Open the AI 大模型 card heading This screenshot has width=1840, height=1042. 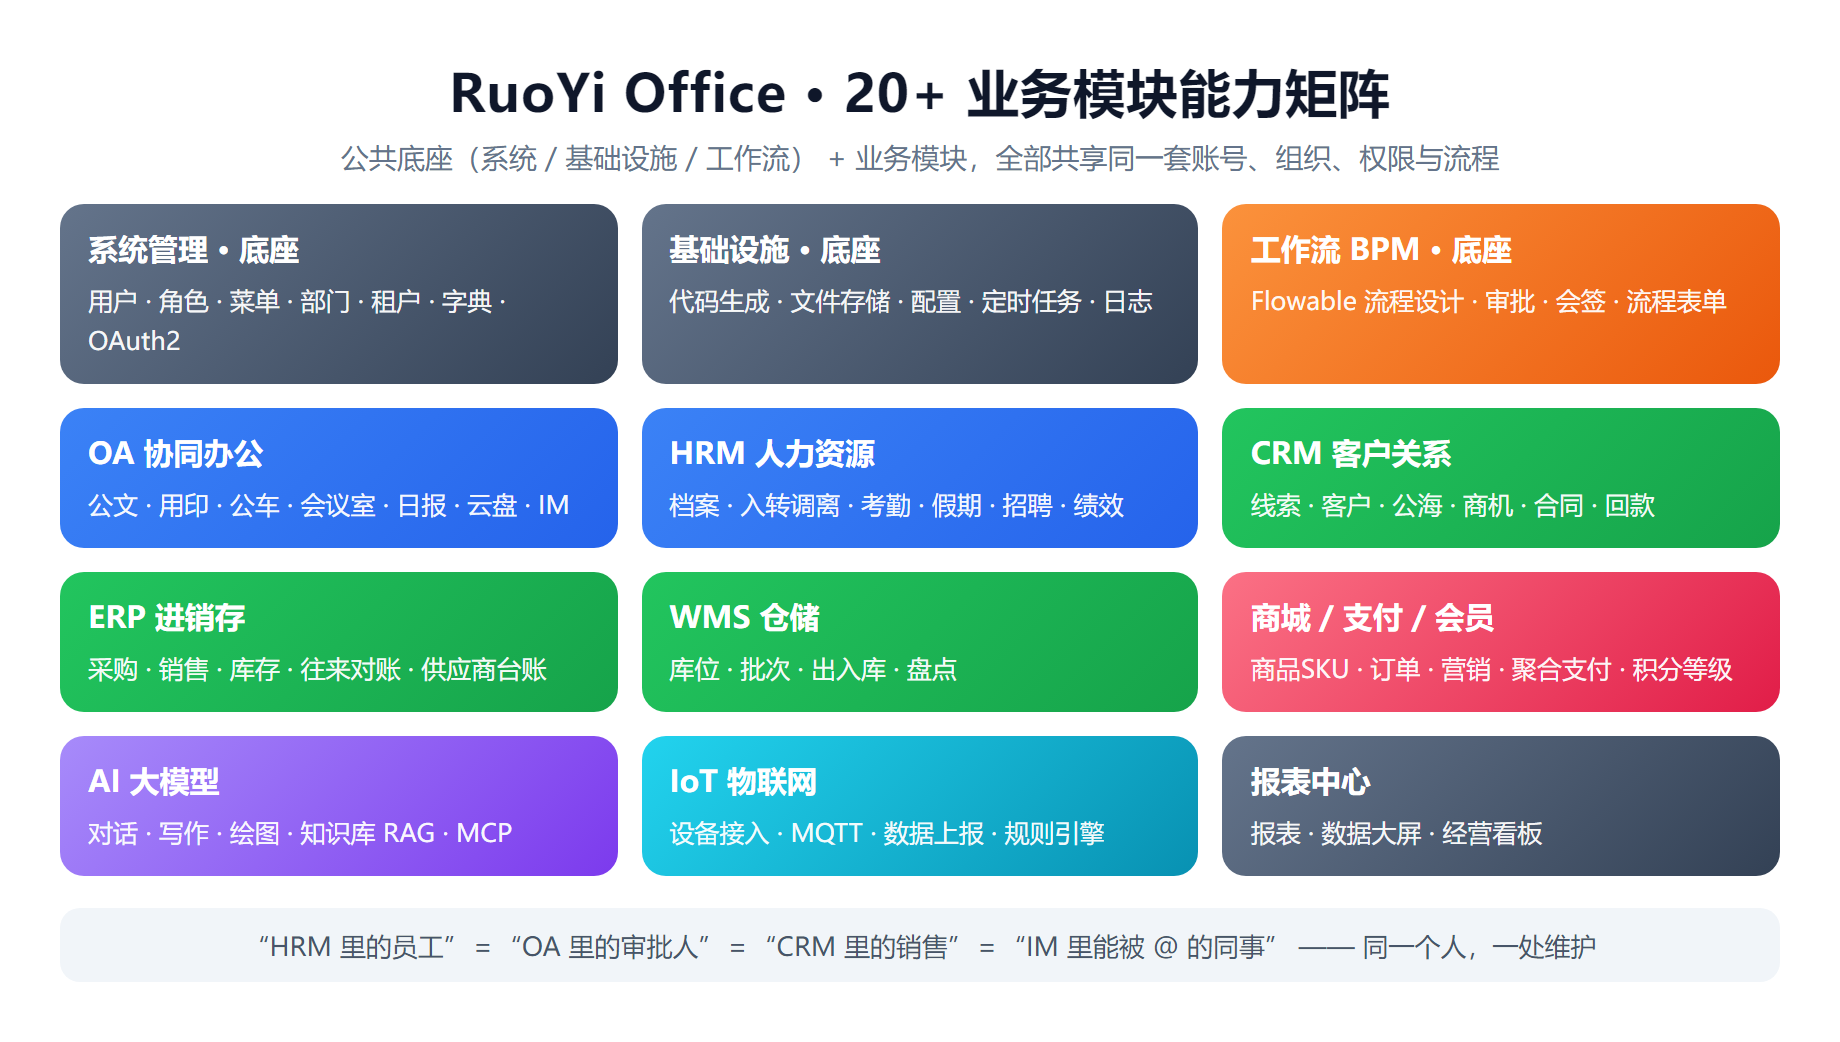coord(154,782)
